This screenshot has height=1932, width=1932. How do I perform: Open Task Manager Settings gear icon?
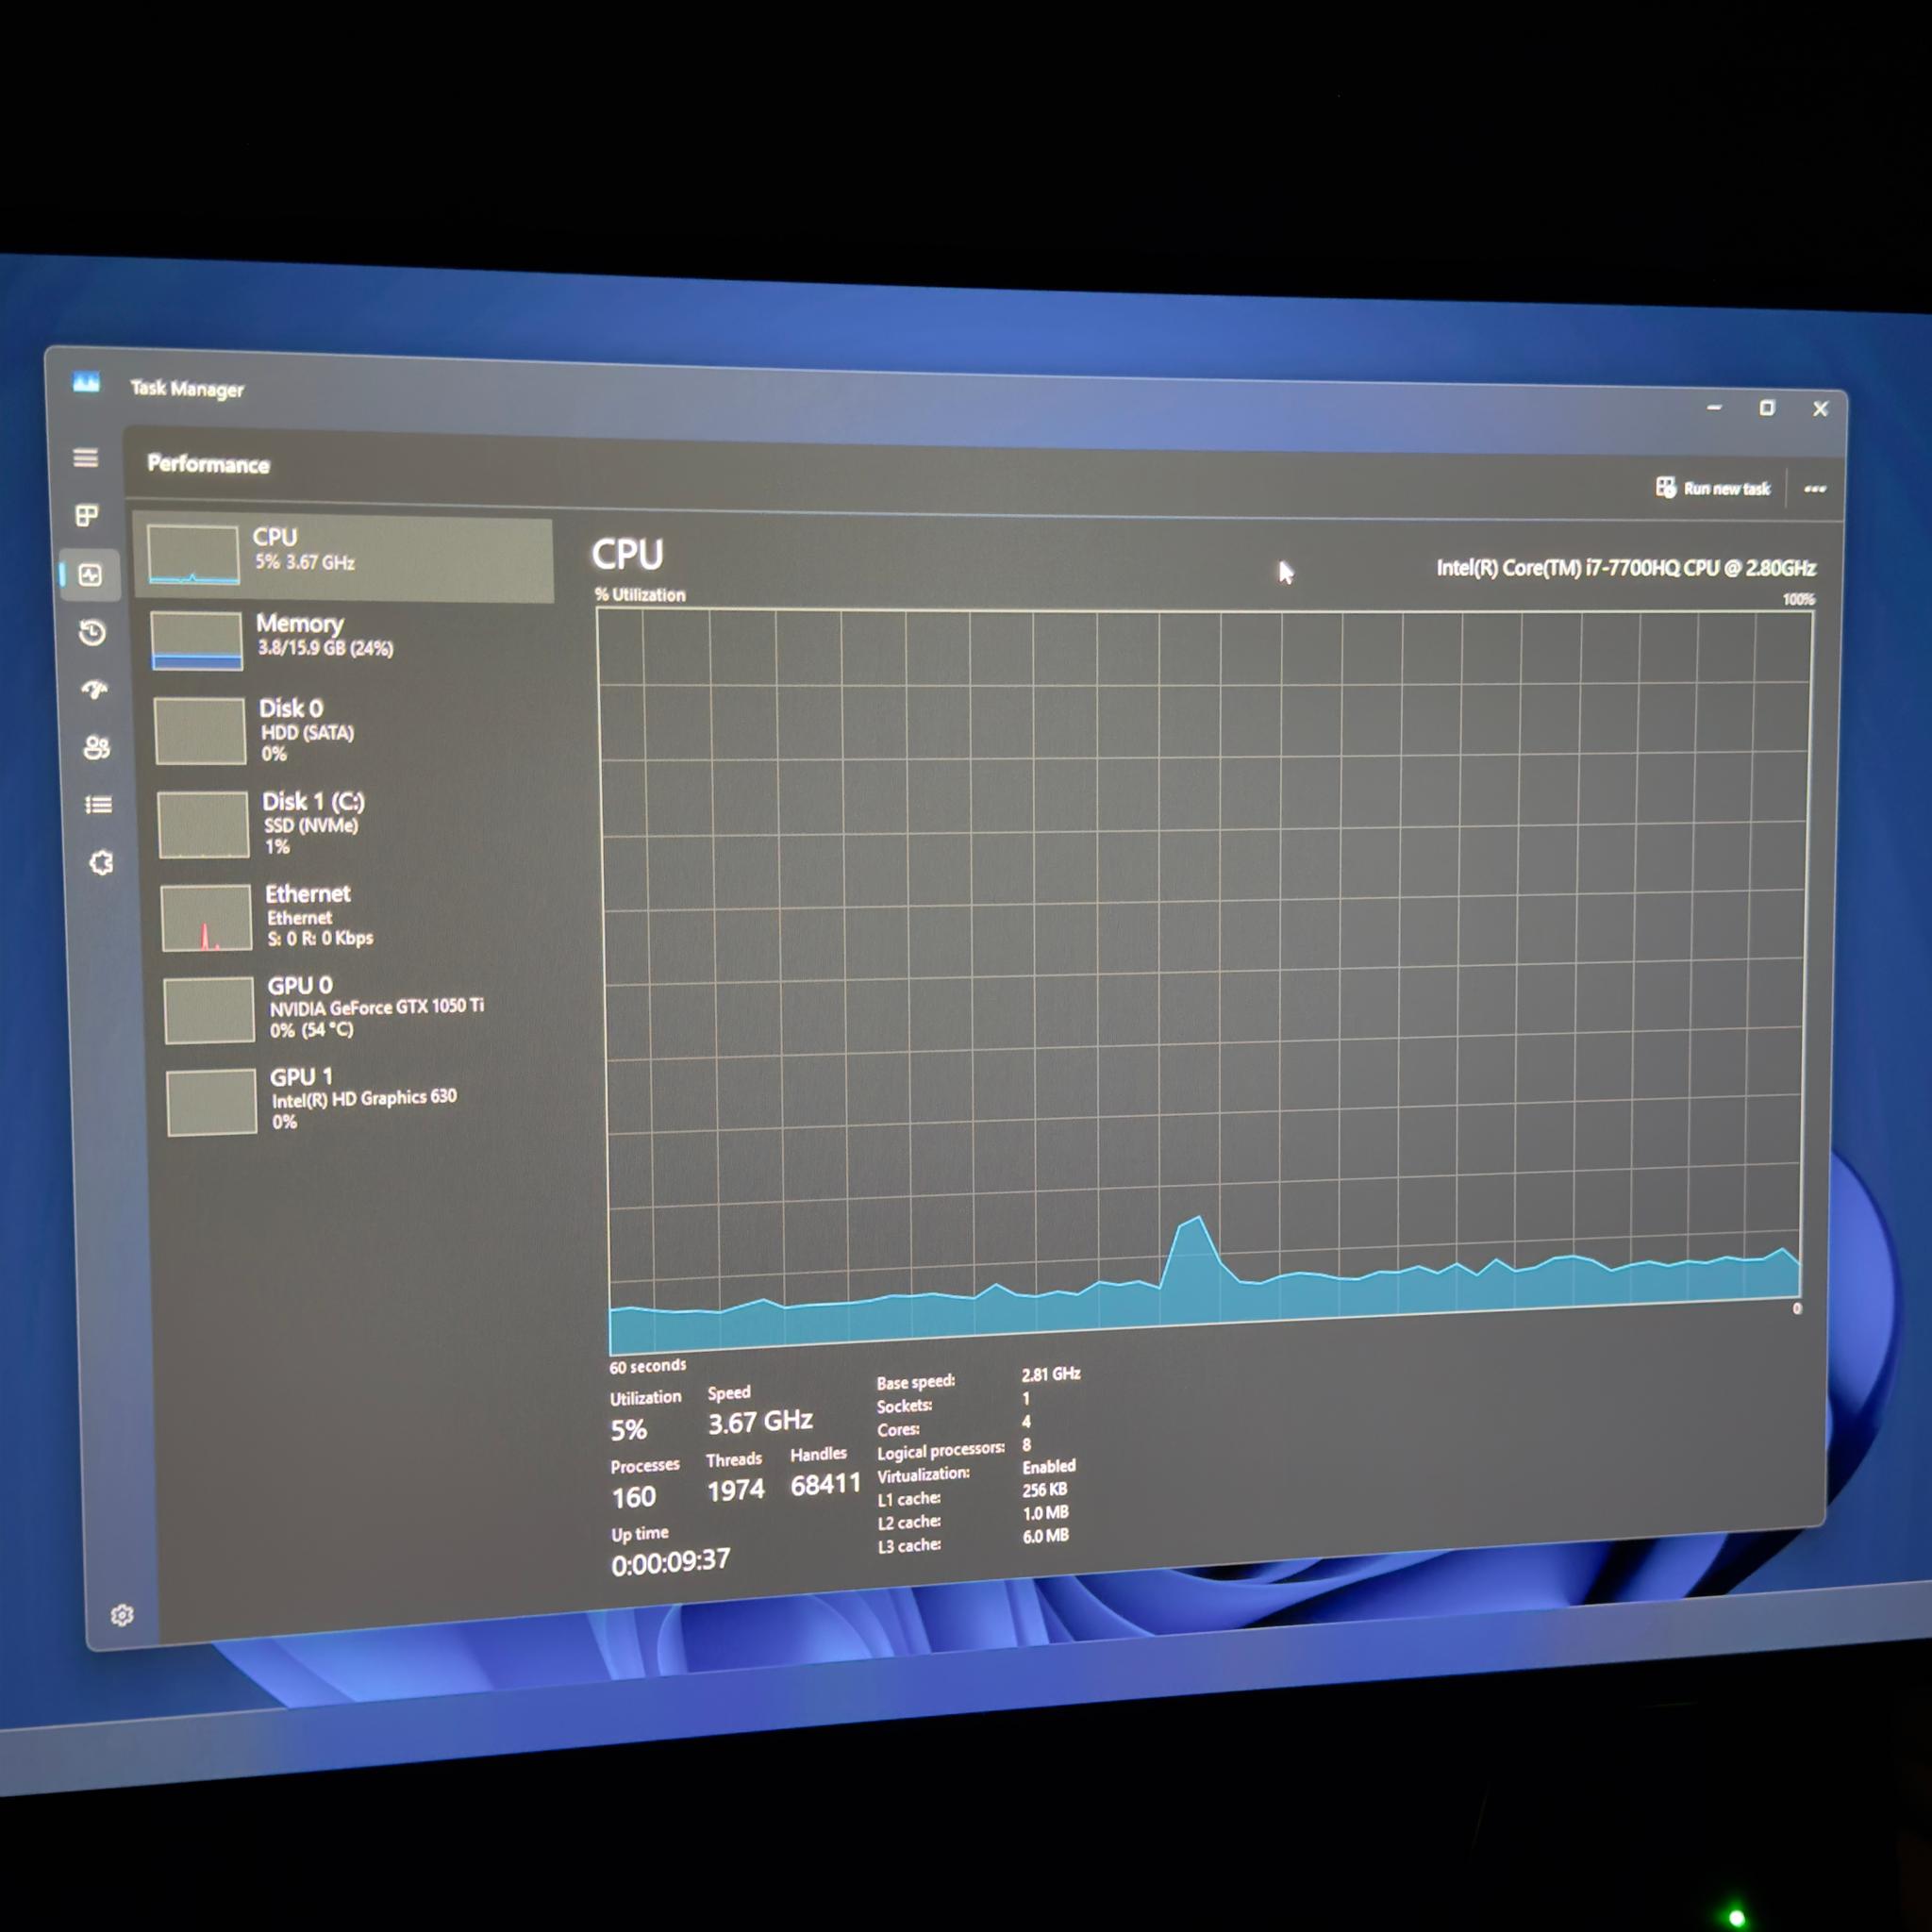point(122,1615)
